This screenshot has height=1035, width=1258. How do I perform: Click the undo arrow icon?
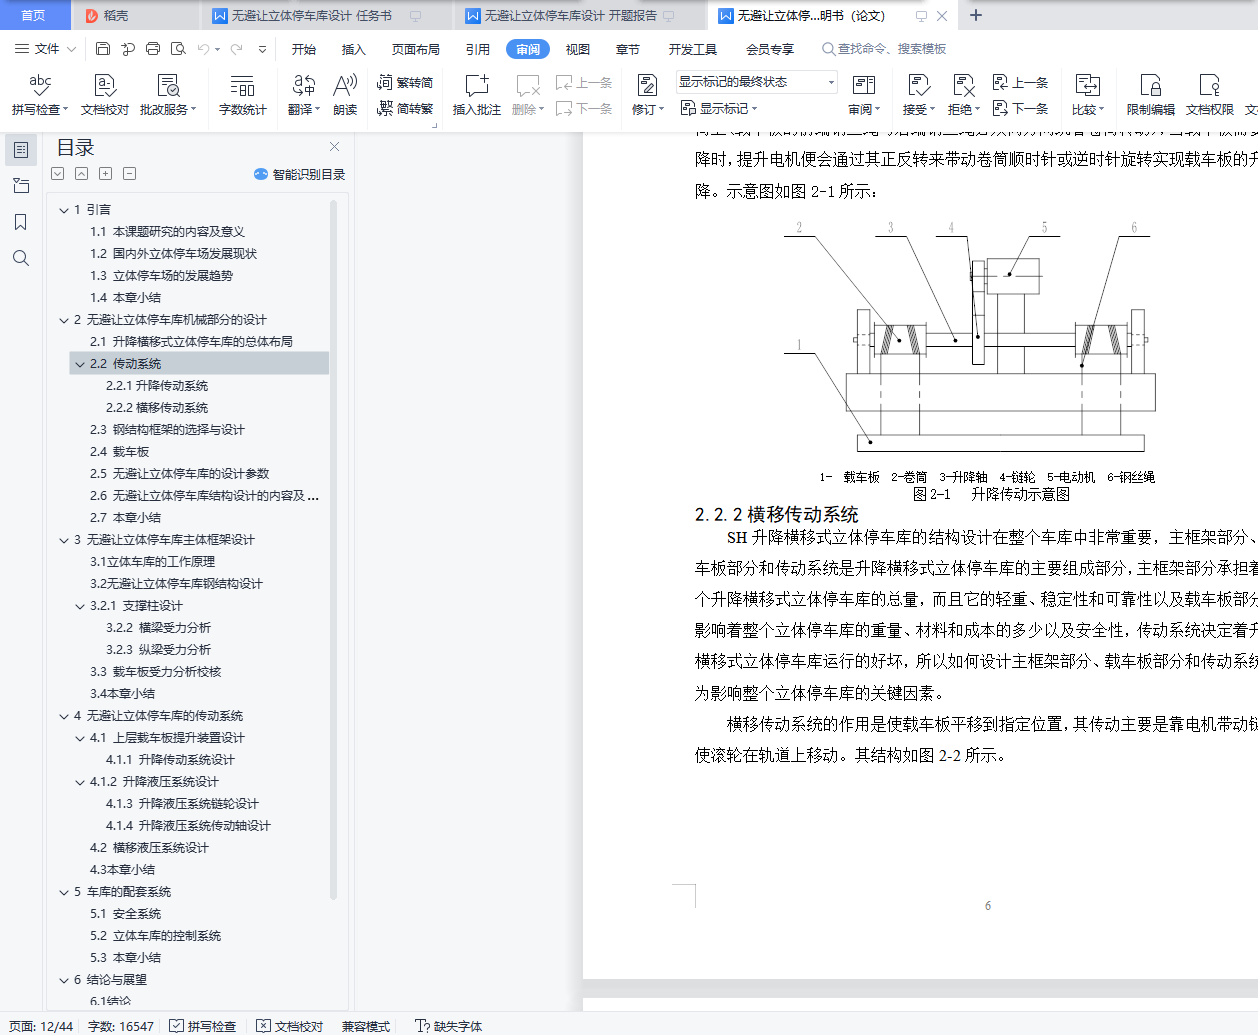point(204,48)
